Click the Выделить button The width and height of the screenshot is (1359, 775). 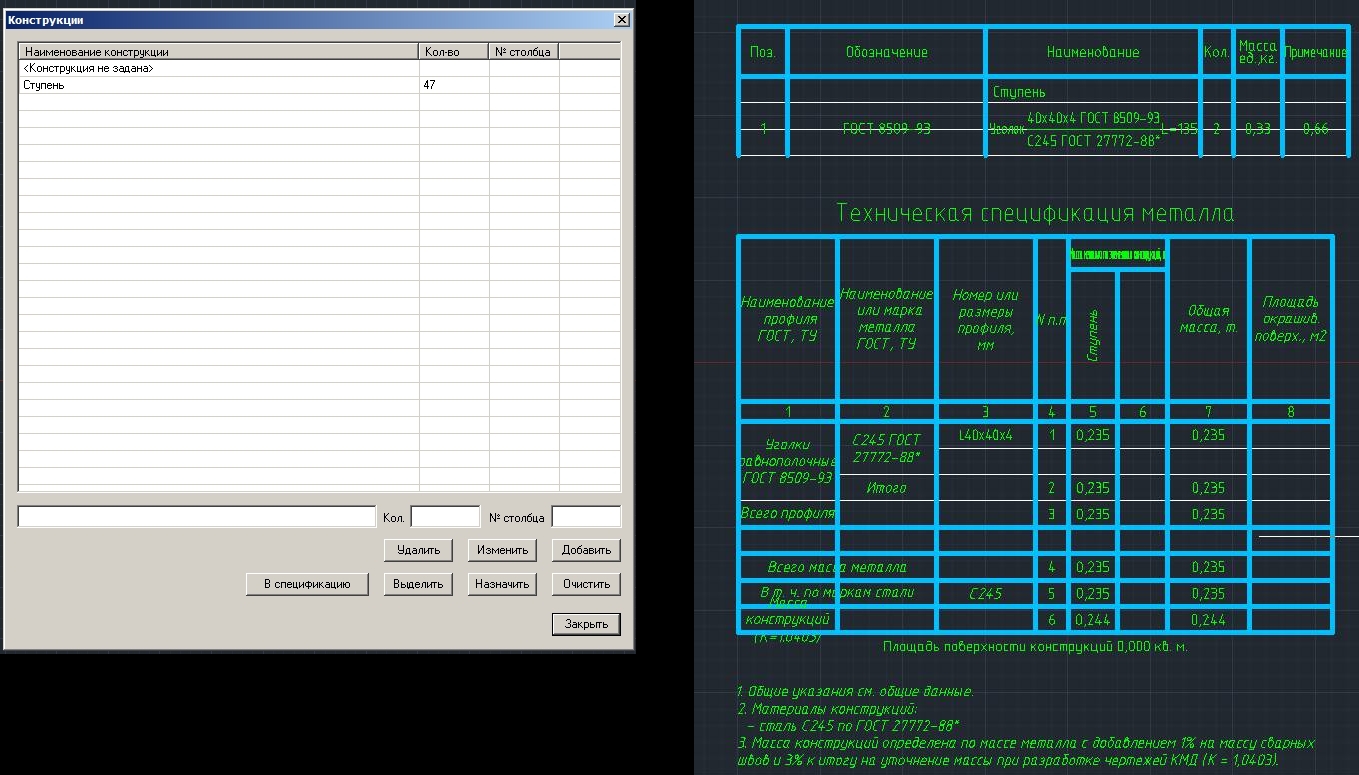click(418, 584)
